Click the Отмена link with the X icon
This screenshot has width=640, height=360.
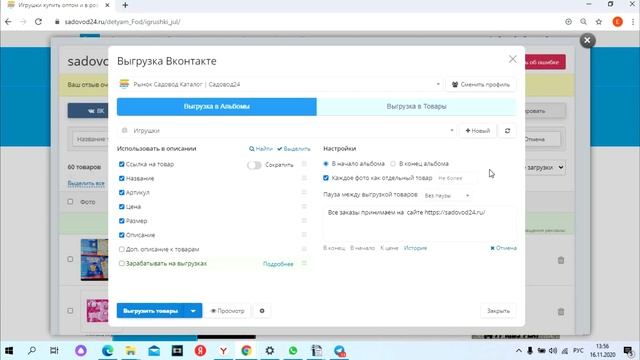503,248
